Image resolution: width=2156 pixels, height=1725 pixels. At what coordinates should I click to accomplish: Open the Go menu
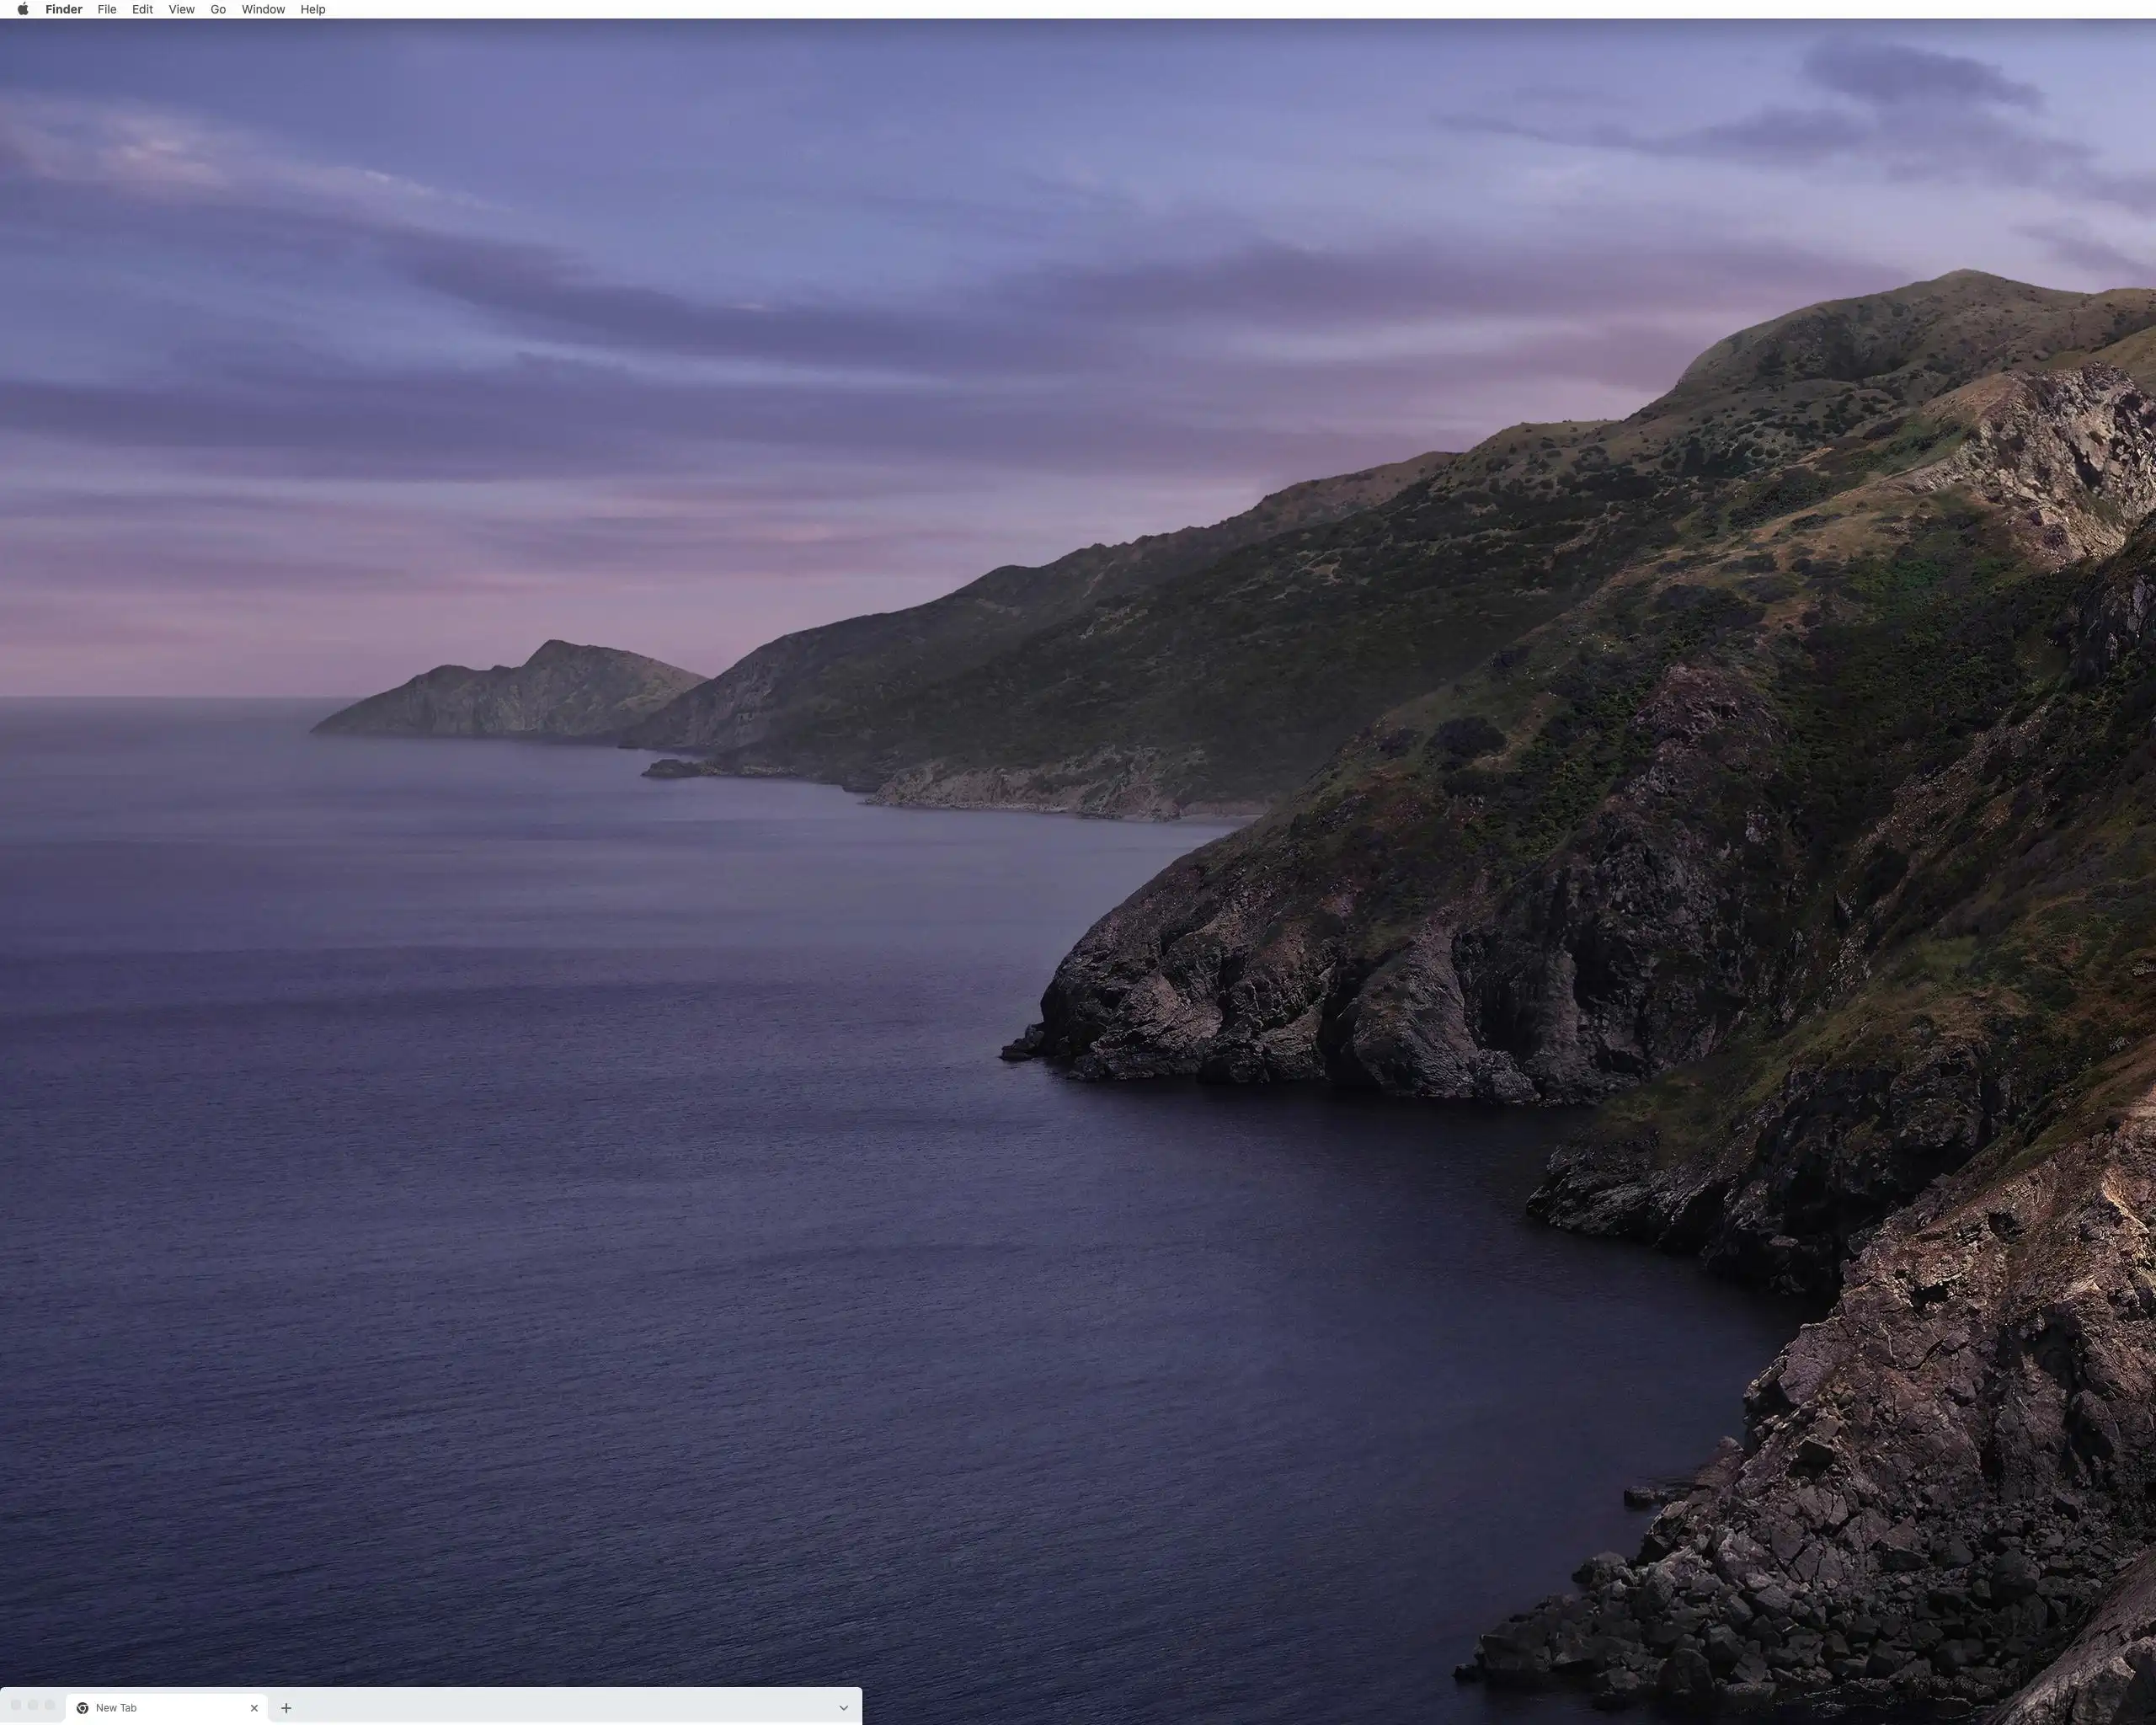click(x=218, y=9)
